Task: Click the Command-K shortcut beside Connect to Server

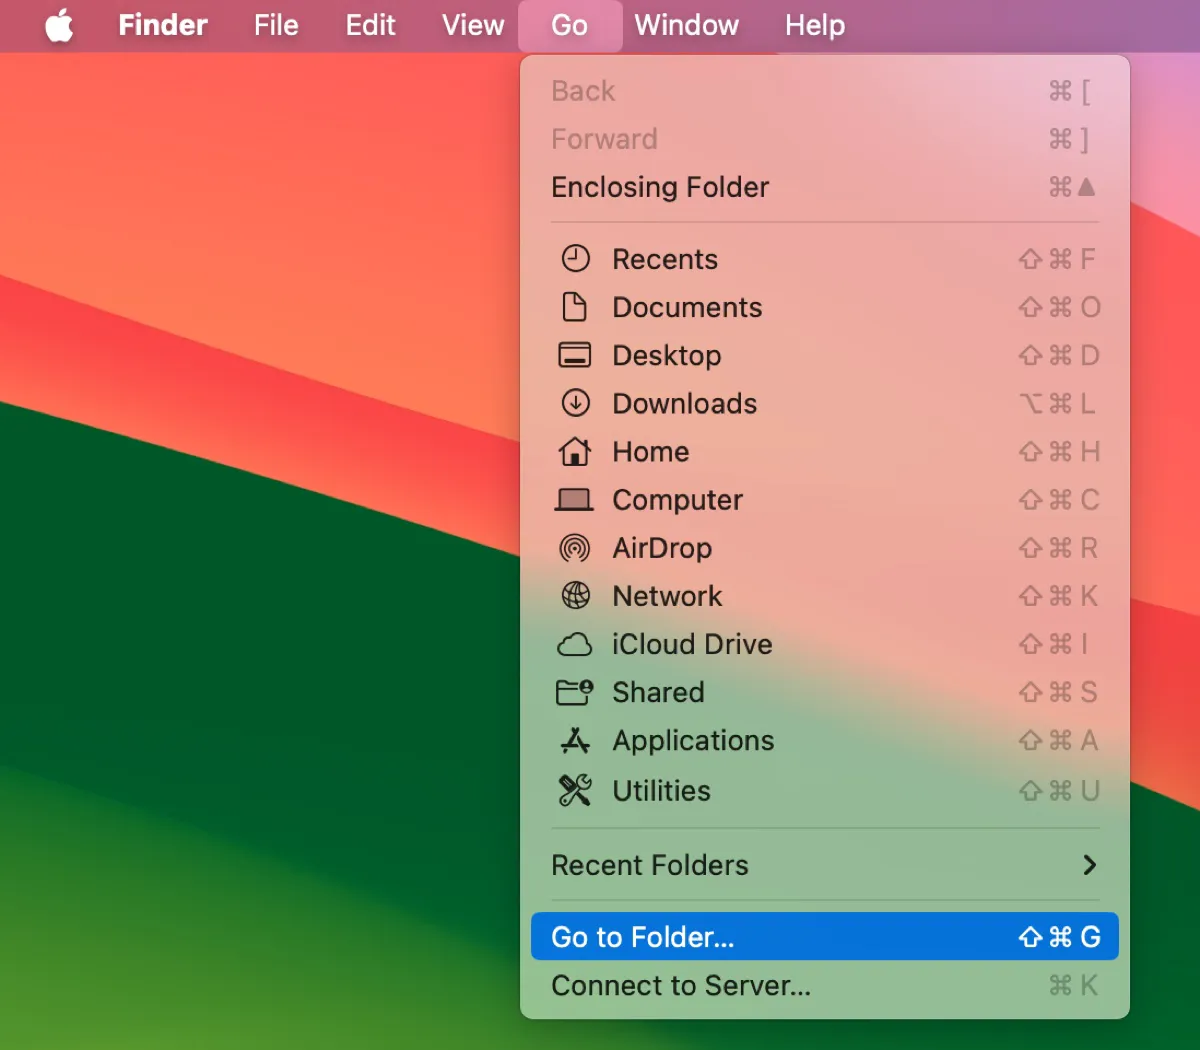Action: 1073,985
